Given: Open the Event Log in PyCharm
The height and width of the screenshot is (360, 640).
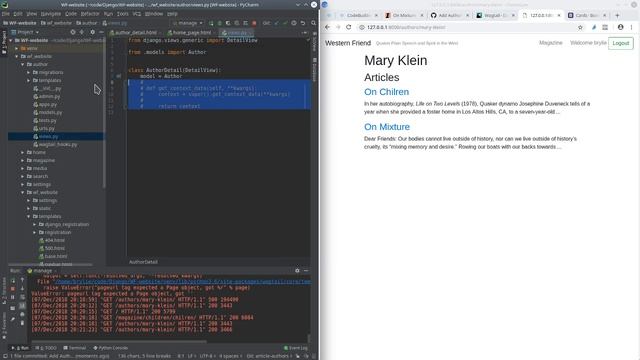Looking at the screenshot, I should 296,348.
